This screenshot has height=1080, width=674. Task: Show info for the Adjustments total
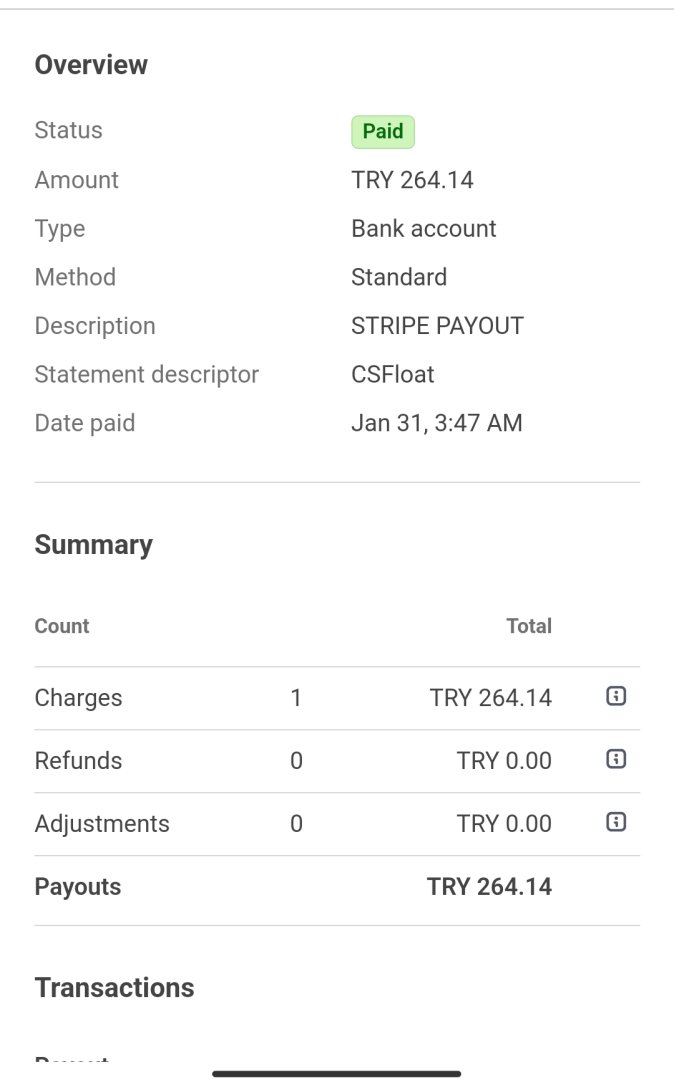tap(616, 822)
